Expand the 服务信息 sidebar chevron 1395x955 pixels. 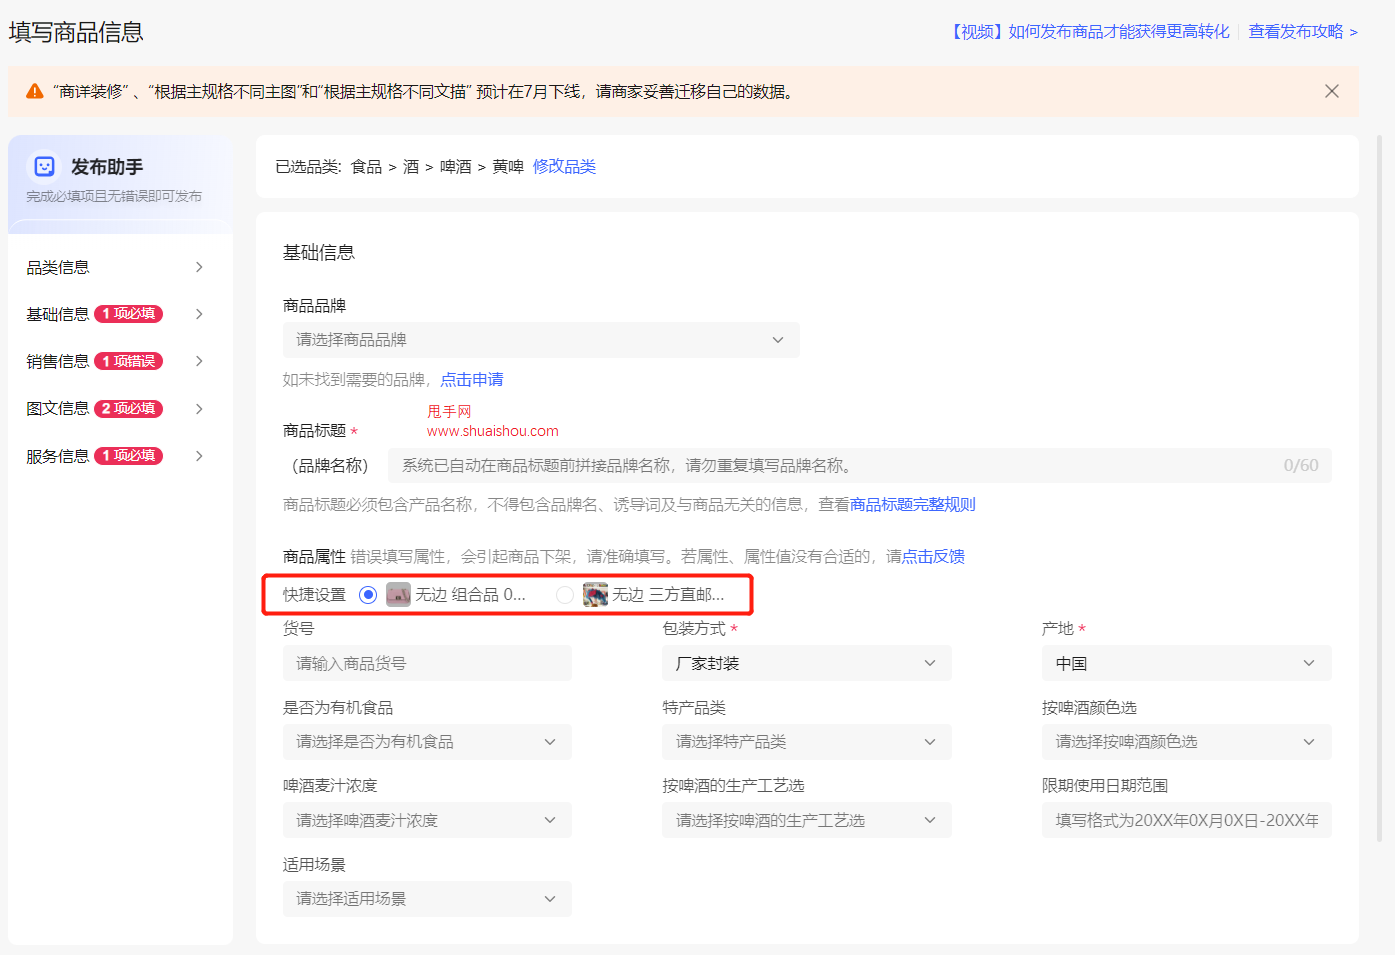199,456
